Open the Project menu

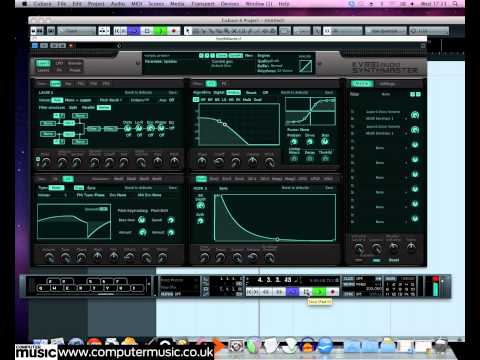tap(96, 4)
